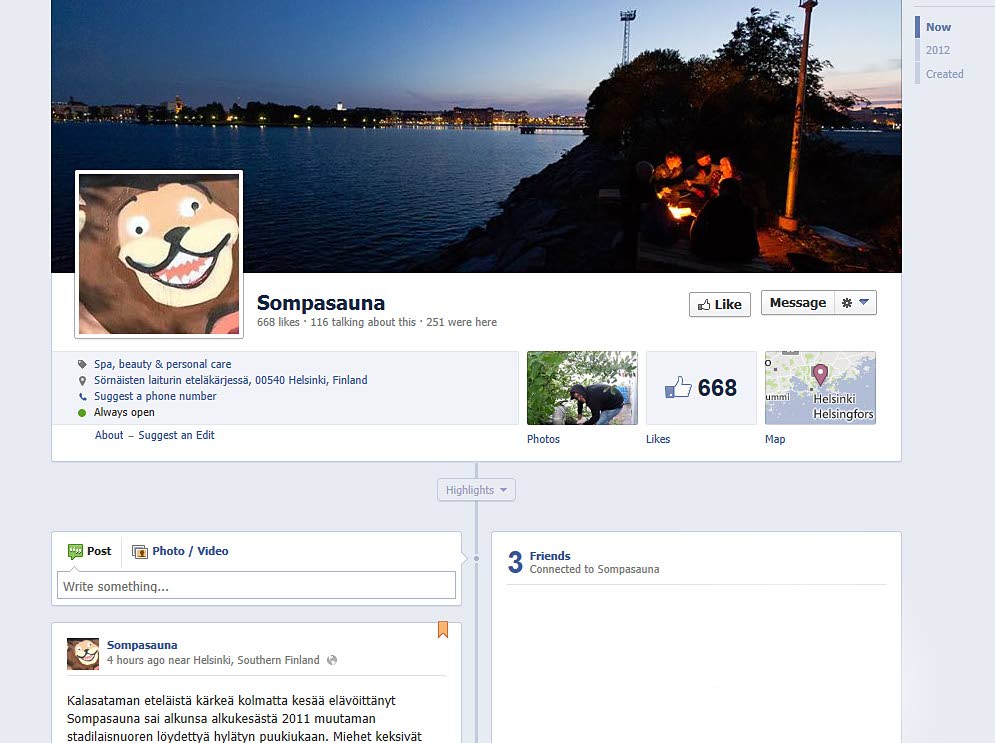Click the '251 were here' text
The height and width of the screenshot is (743, 995).
click(462, 322)
